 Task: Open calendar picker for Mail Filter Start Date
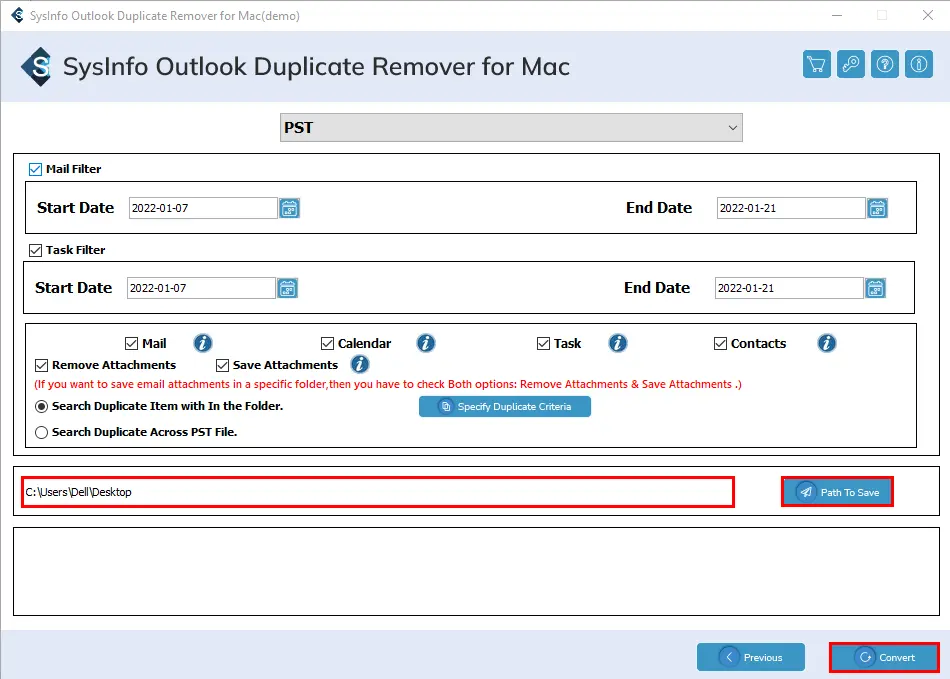(290, 208)
